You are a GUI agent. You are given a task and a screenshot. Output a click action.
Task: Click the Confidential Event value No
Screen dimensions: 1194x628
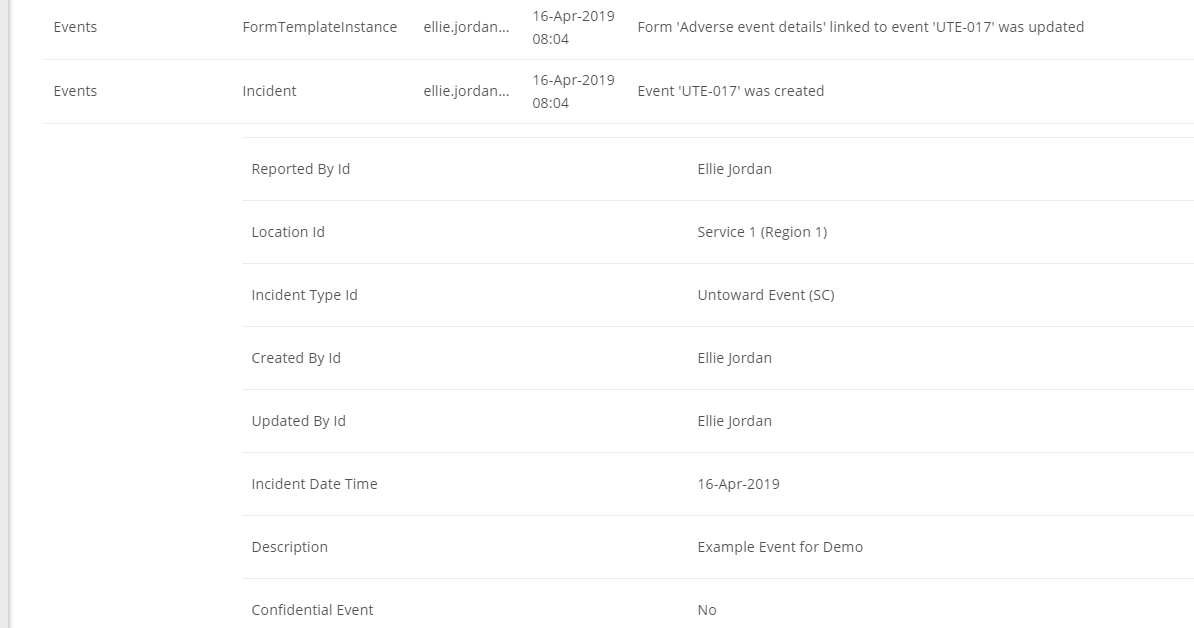point(707,610)
